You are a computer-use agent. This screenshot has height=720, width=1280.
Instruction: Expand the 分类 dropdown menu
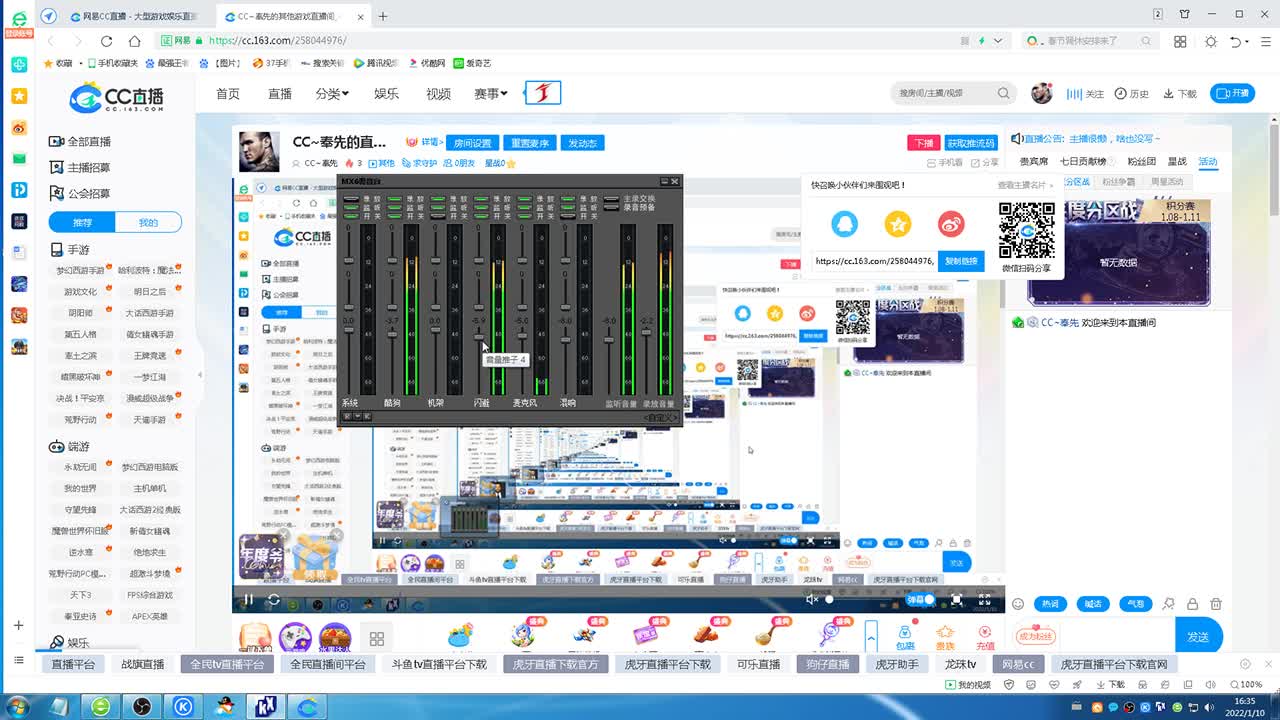pos(332,93)
